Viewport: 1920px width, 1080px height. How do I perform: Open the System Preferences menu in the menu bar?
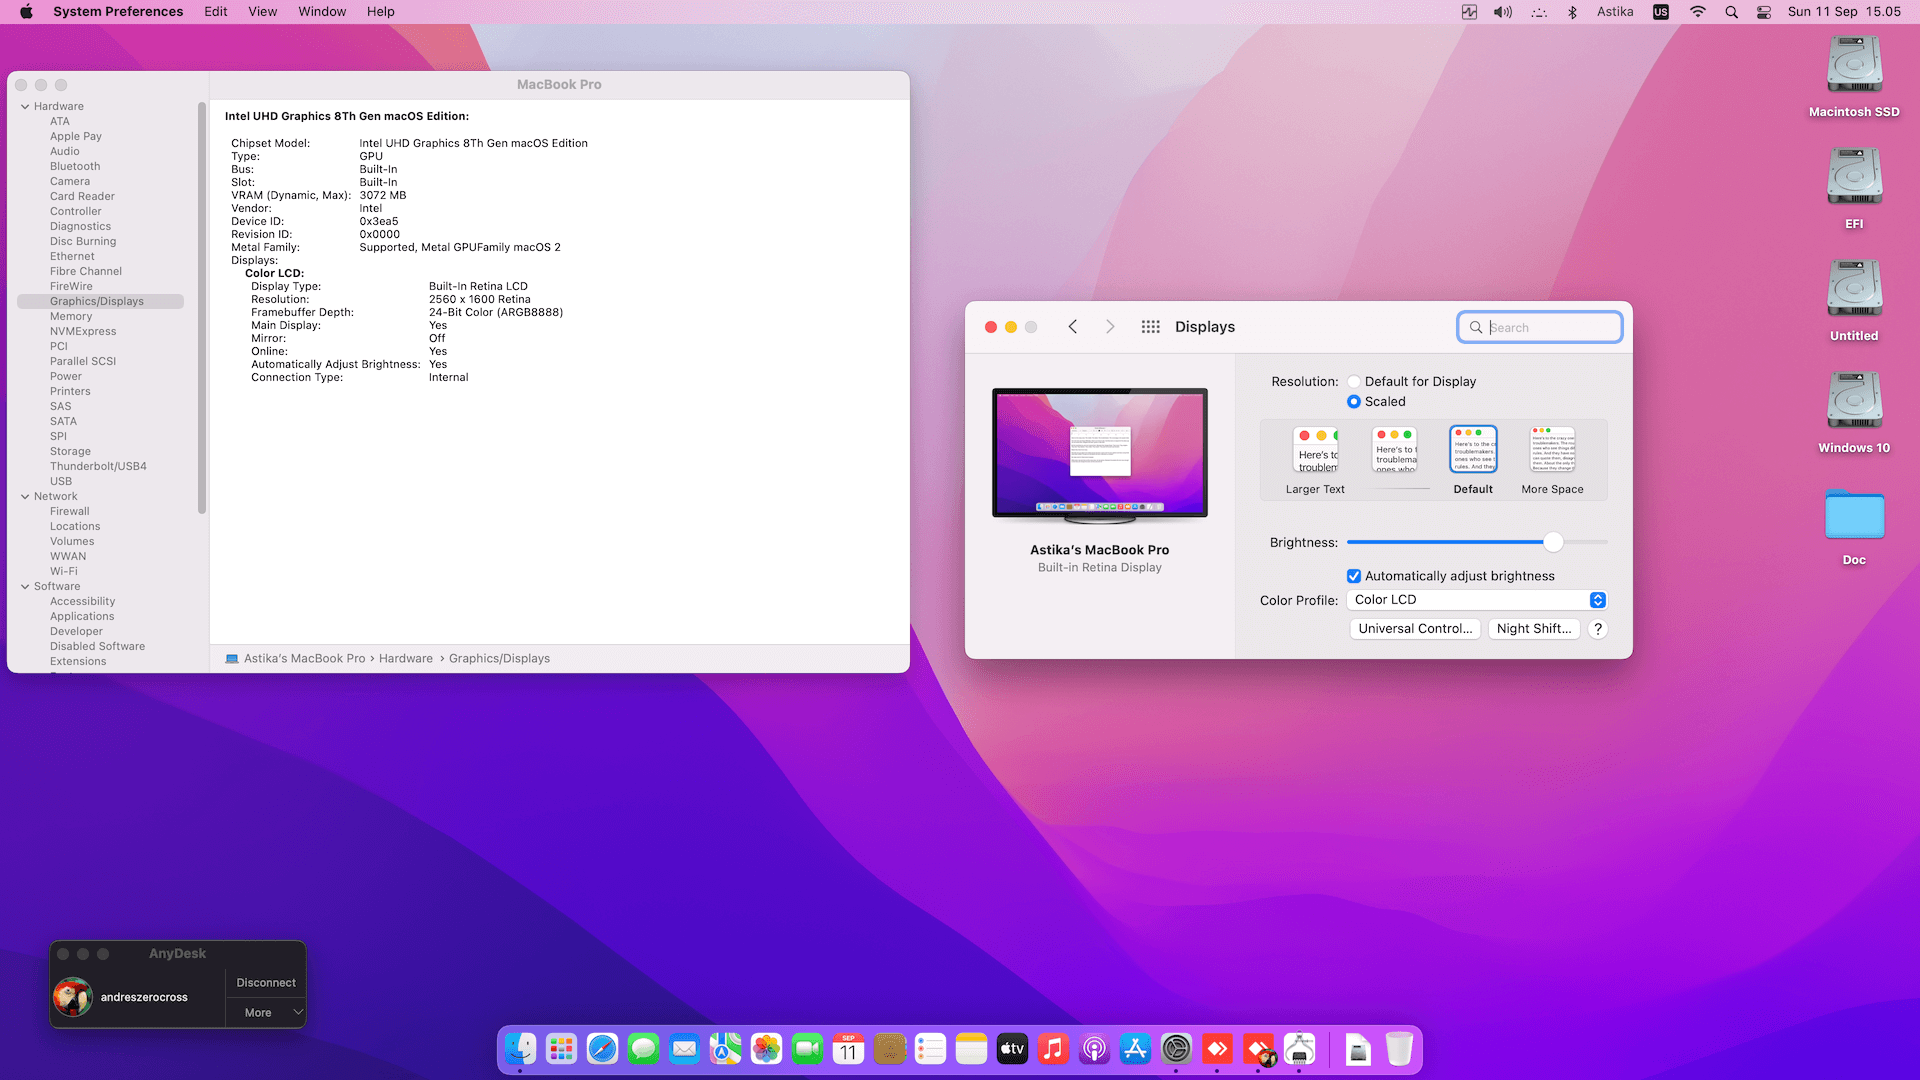(x=117, y=11)
